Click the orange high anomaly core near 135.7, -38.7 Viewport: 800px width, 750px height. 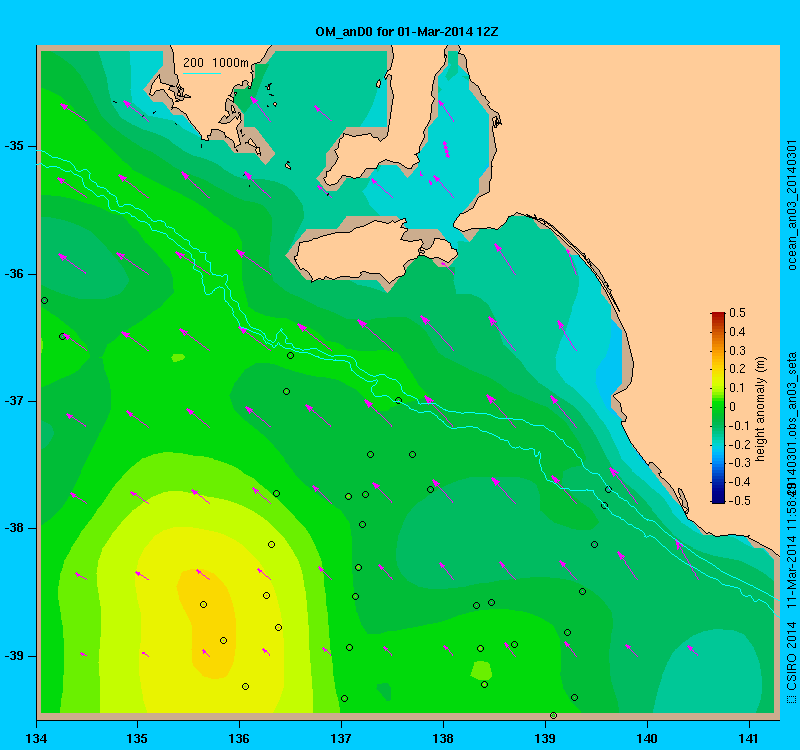(207, 623)
